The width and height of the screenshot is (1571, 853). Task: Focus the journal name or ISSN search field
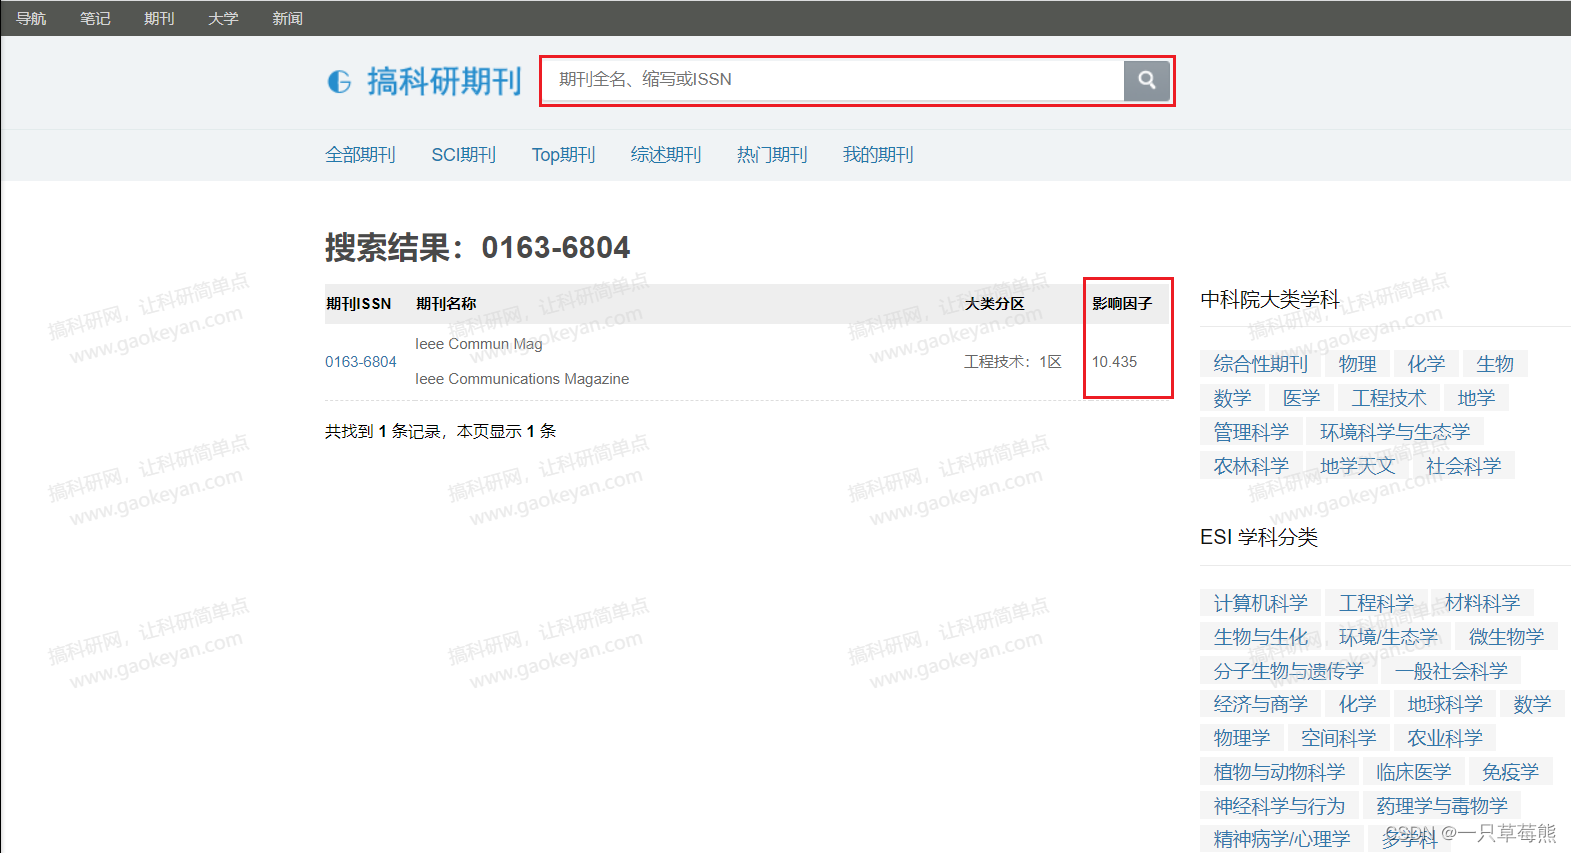(834, 80)
